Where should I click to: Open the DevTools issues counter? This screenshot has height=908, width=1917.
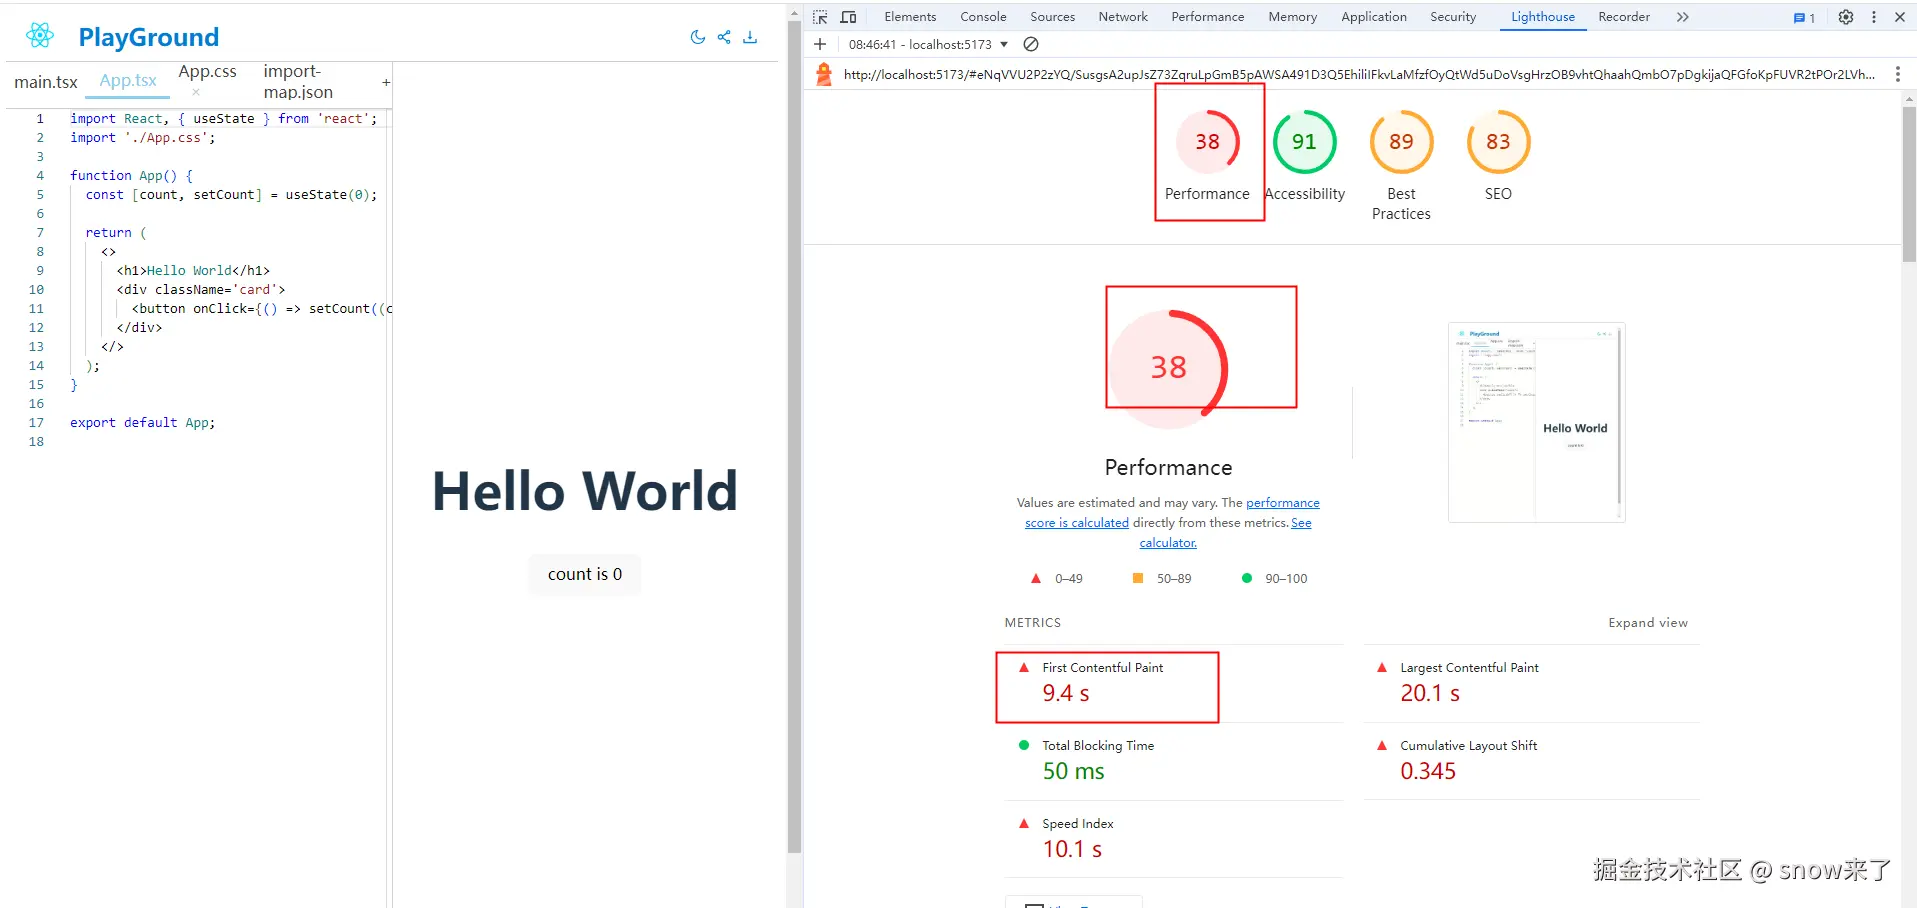1804,17
